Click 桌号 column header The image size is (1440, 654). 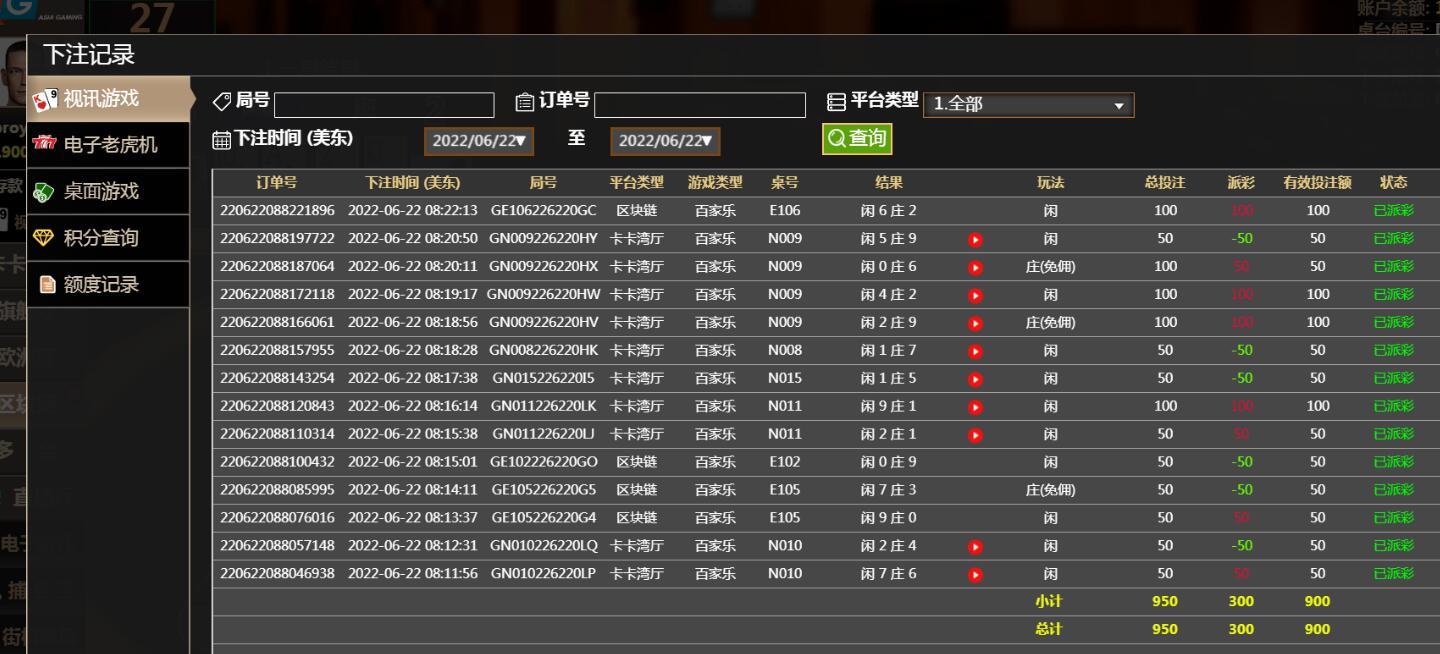[785, 183]
